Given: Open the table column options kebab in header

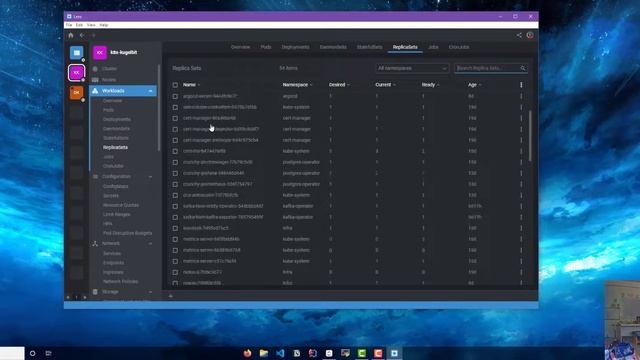Looking at the screenshot, I should click(x=521, y=85).
